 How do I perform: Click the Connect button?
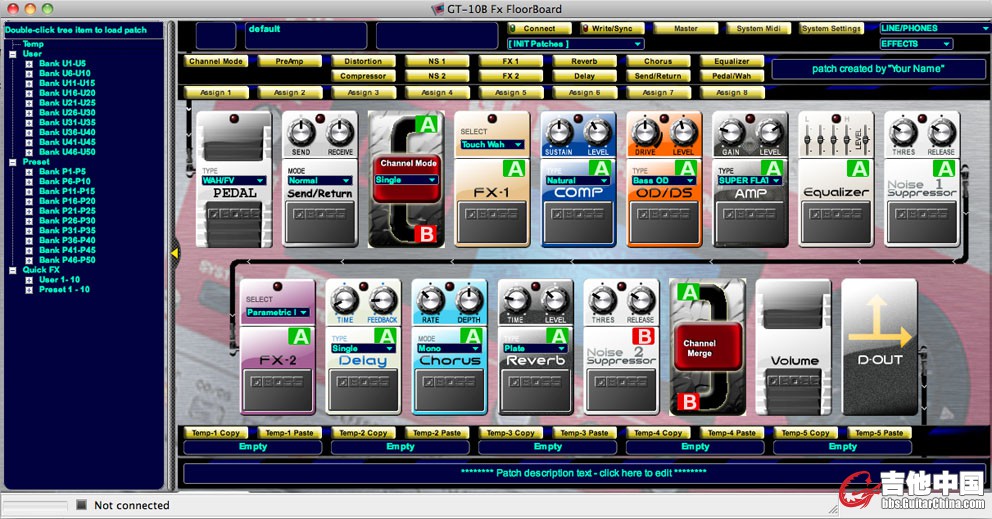click(540, 28)
